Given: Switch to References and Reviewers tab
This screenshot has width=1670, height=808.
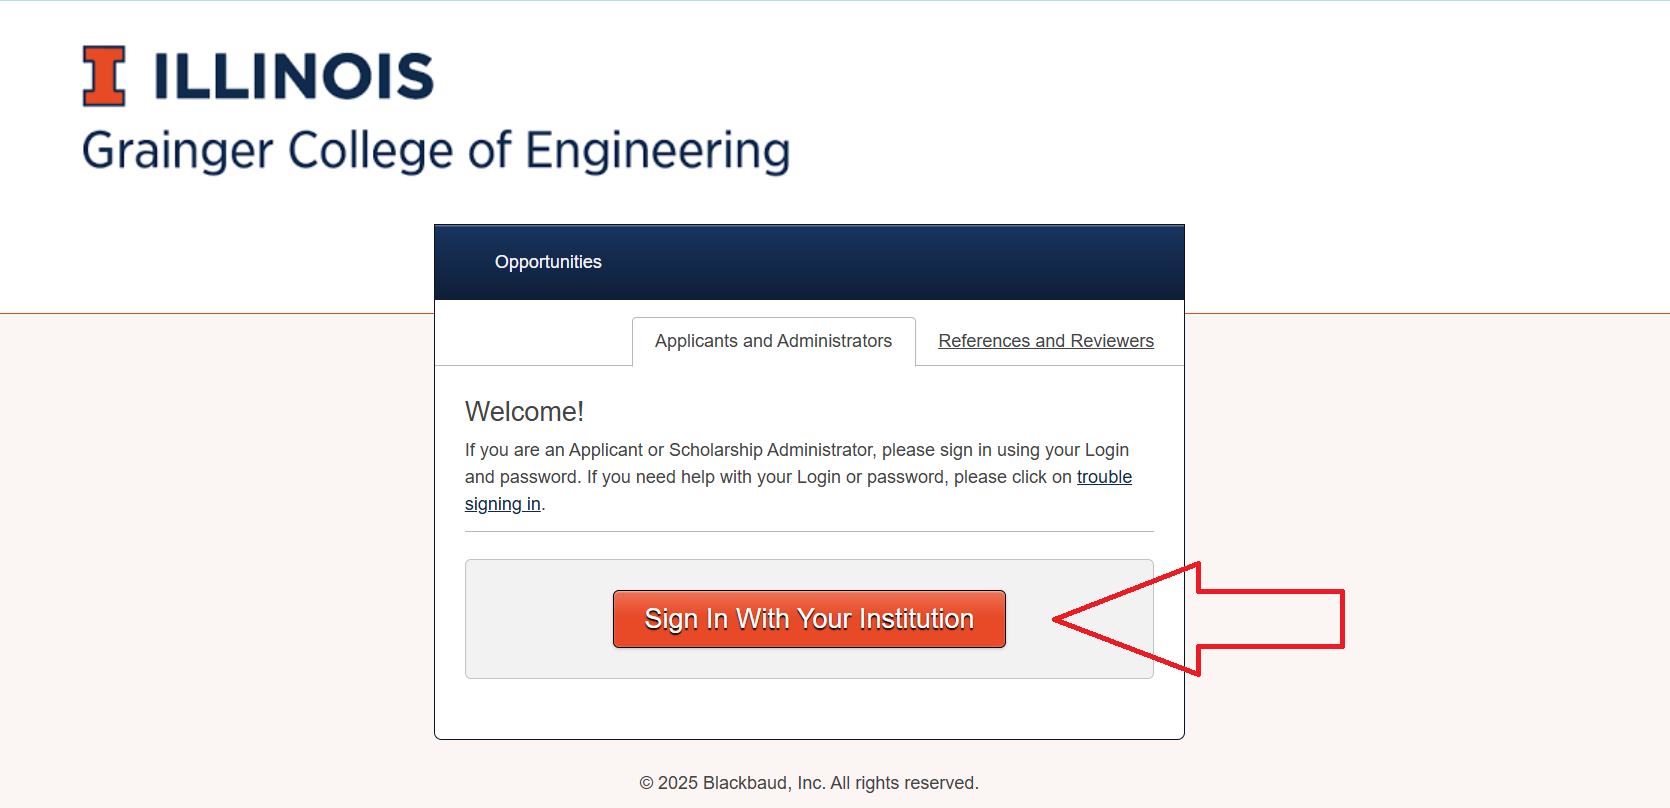Looking at the screenshot, I should point(1045,341).
